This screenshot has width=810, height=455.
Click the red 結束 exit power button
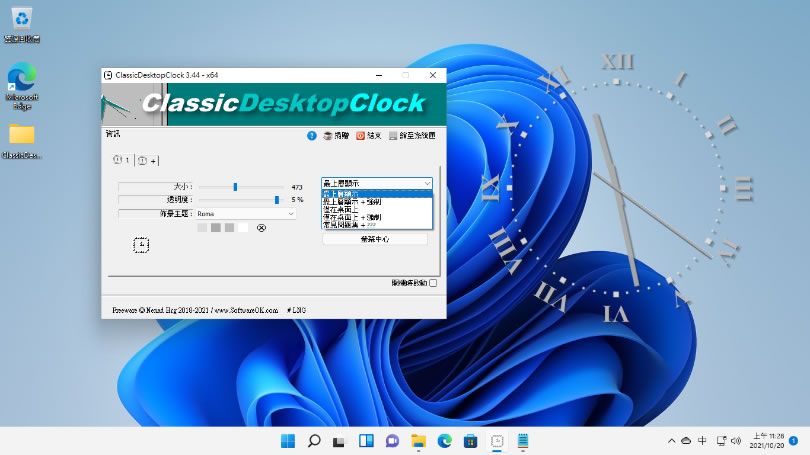(x=368, y=136)
